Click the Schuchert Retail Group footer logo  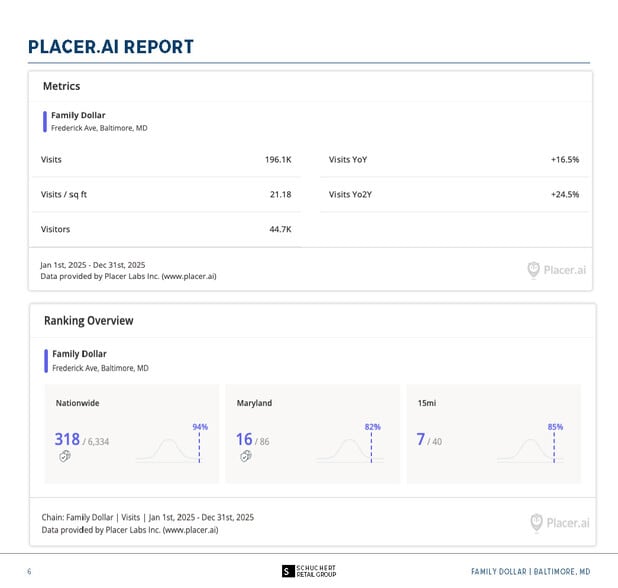[309, 571]
